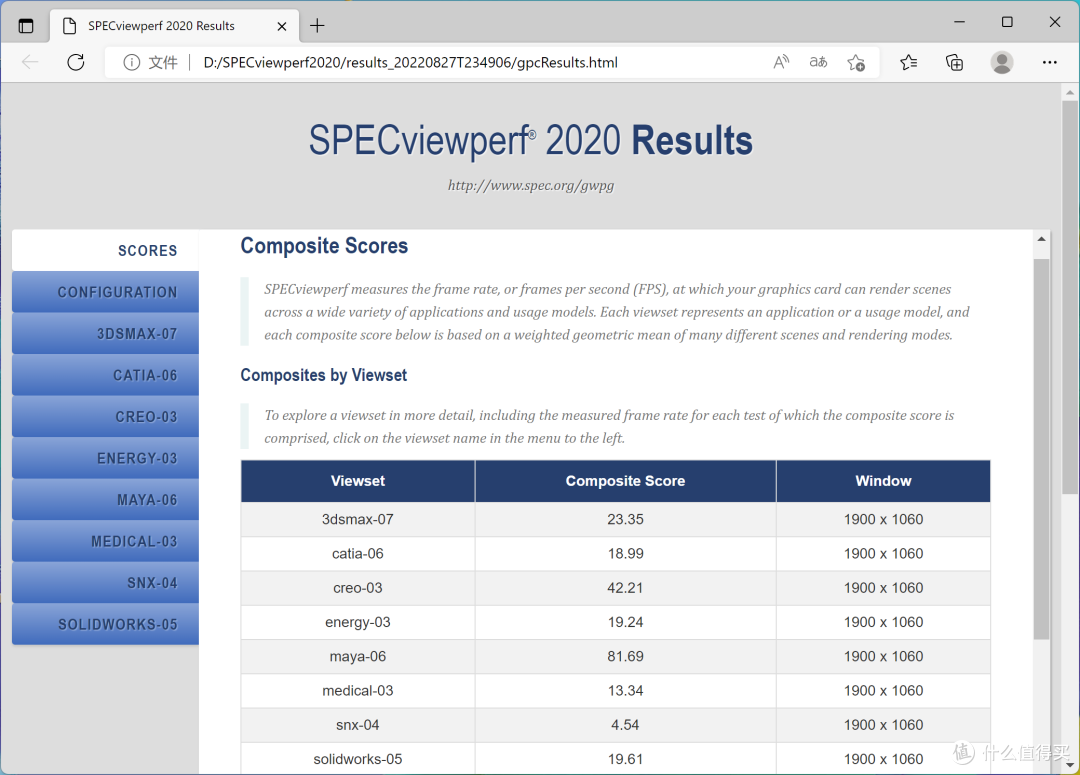Image resolution: width=1080 pixels, height=775 pixels.
Task: Click the 19.24 composite score value
Action: 625,622
